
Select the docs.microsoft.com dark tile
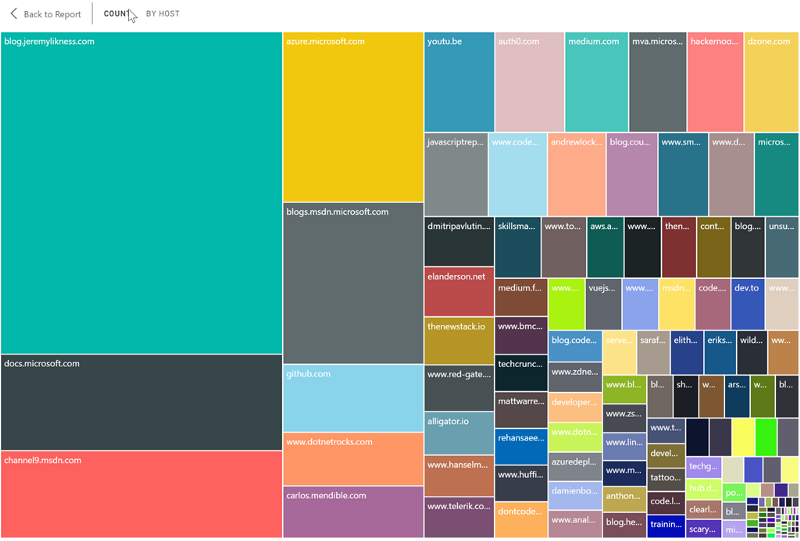(141, 402)
